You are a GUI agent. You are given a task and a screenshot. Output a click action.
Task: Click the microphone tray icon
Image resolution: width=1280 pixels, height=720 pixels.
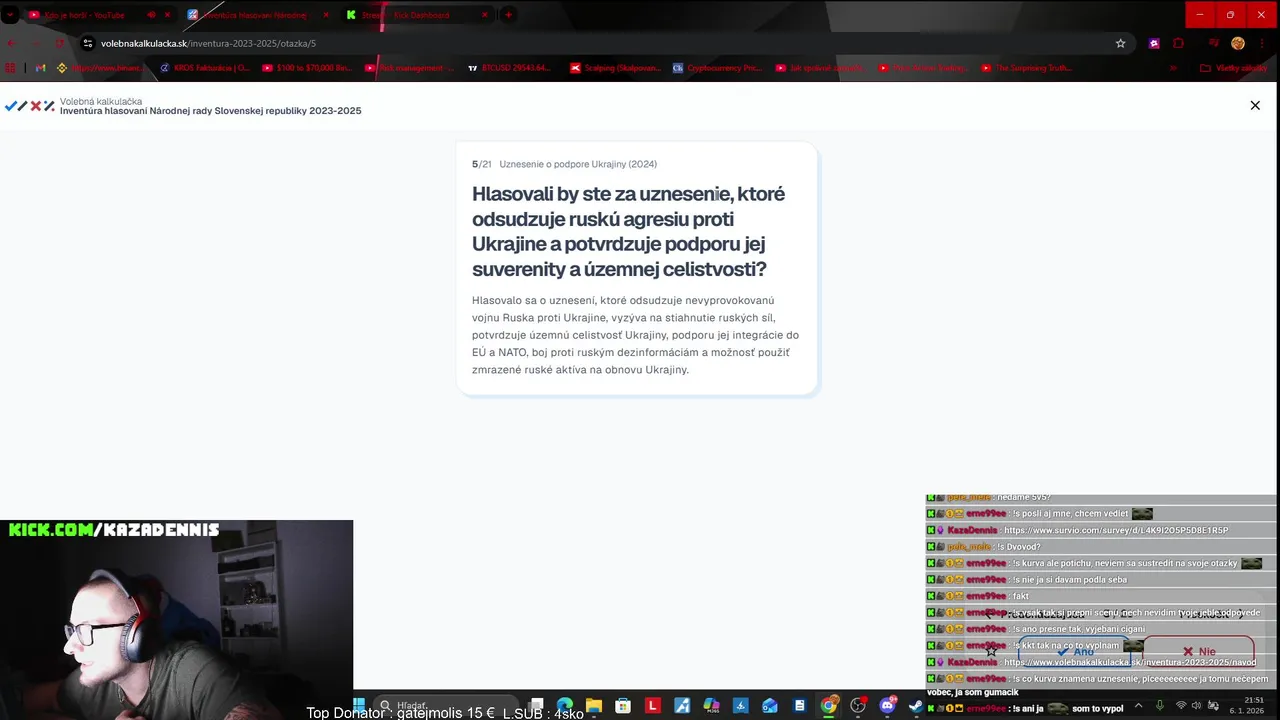tap(1160, 705)
